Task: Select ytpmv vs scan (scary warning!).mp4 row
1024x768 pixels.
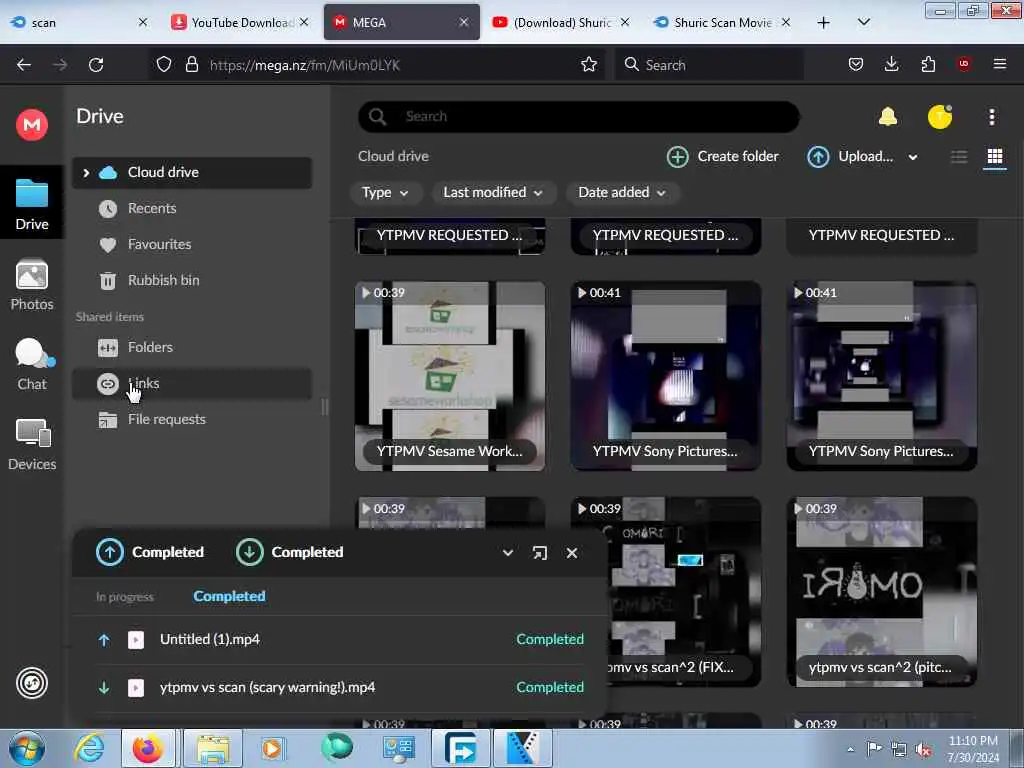Action: (x=340, y=688)
